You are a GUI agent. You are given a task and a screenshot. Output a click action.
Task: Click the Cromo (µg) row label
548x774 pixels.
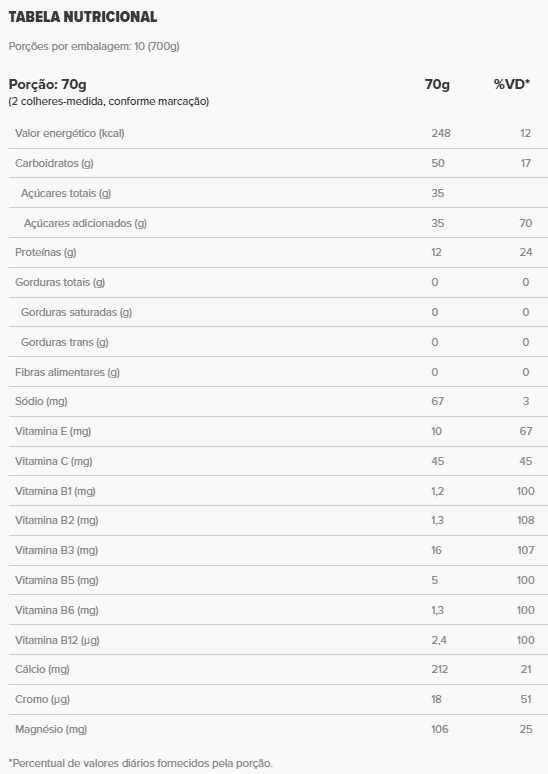click(42, 699)
